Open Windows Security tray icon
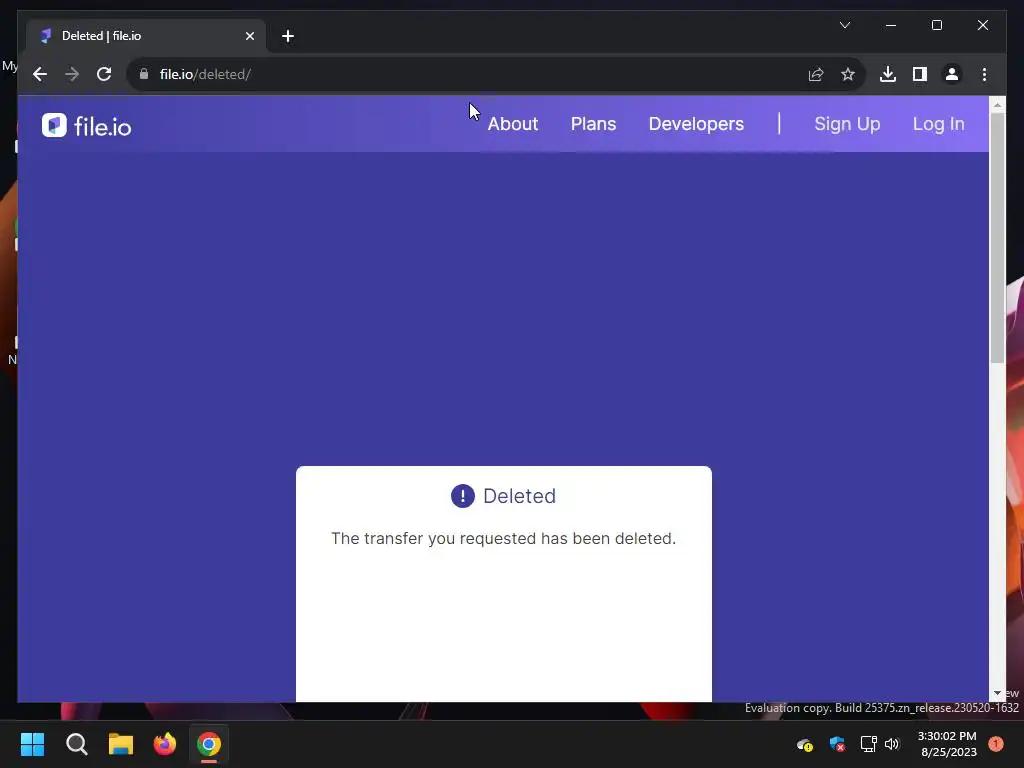This screenshot has height=768, width=1024. tap(837, 744)
